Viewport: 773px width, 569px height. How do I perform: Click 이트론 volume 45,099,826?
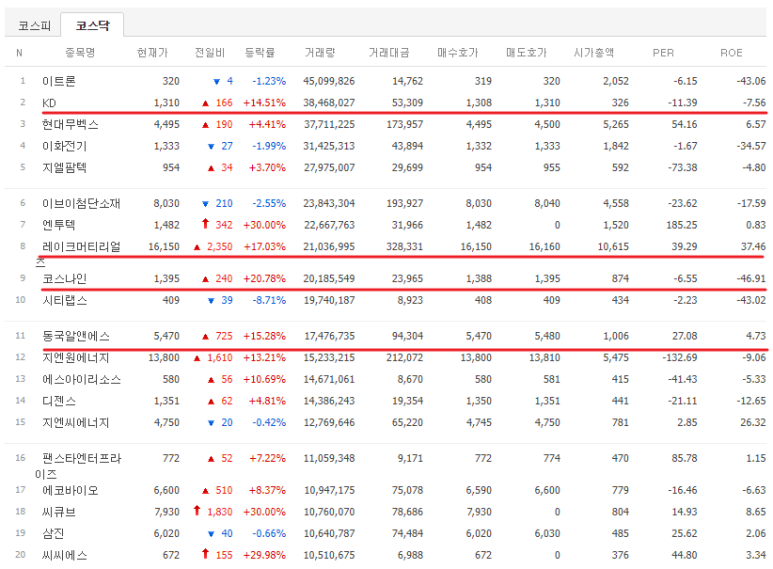tap(329, 81)
